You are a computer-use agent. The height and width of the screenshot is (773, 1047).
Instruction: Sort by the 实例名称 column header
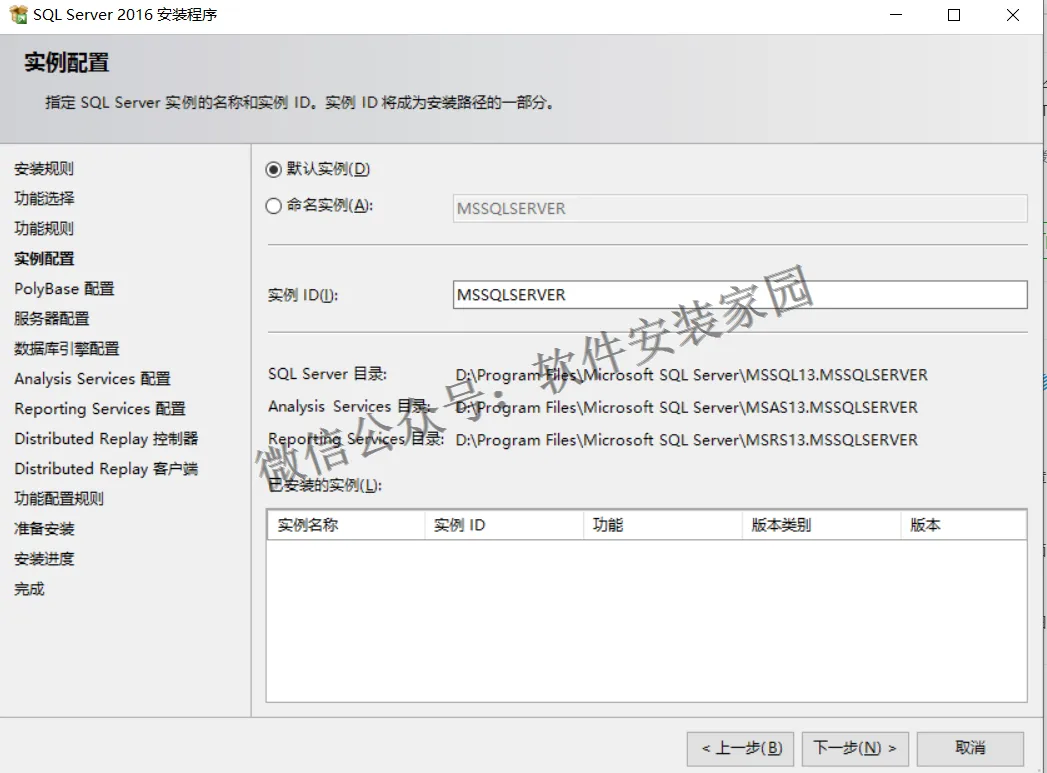345,525
